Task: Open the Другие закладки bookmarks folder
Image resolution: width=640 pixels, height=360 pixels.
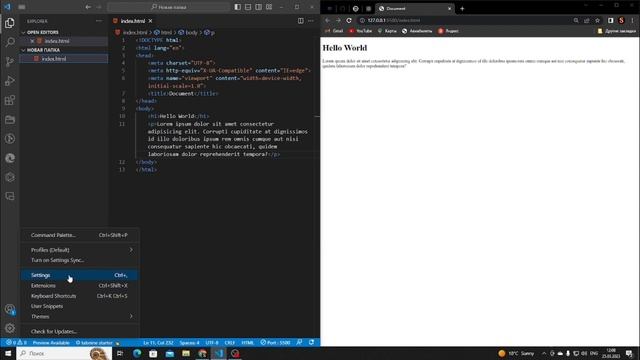Action: click(x=616, y=31)
